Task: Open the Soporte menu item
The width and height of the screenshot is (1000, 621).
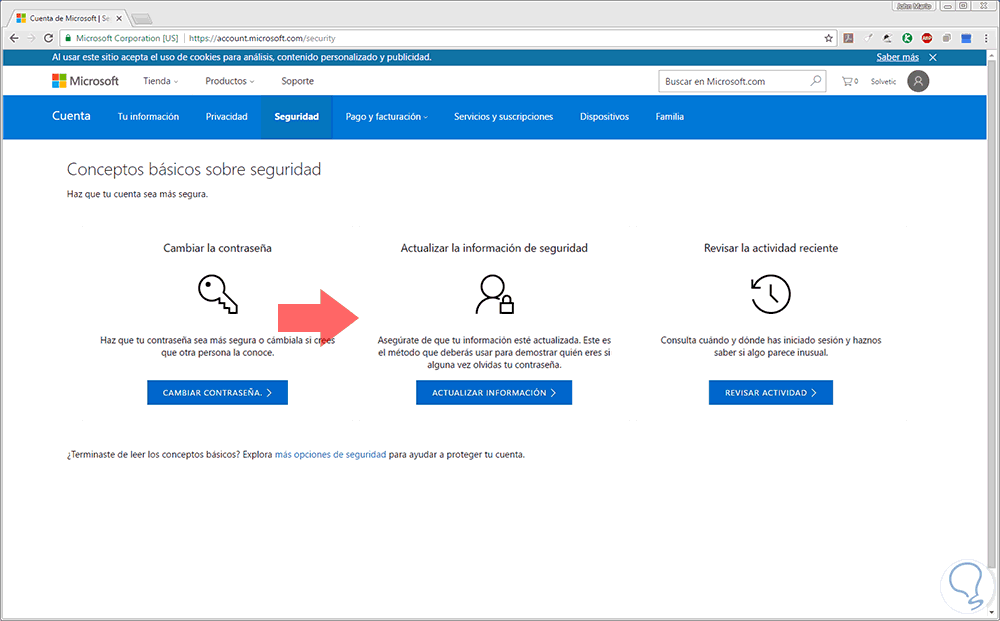Action: pos(297,81)
